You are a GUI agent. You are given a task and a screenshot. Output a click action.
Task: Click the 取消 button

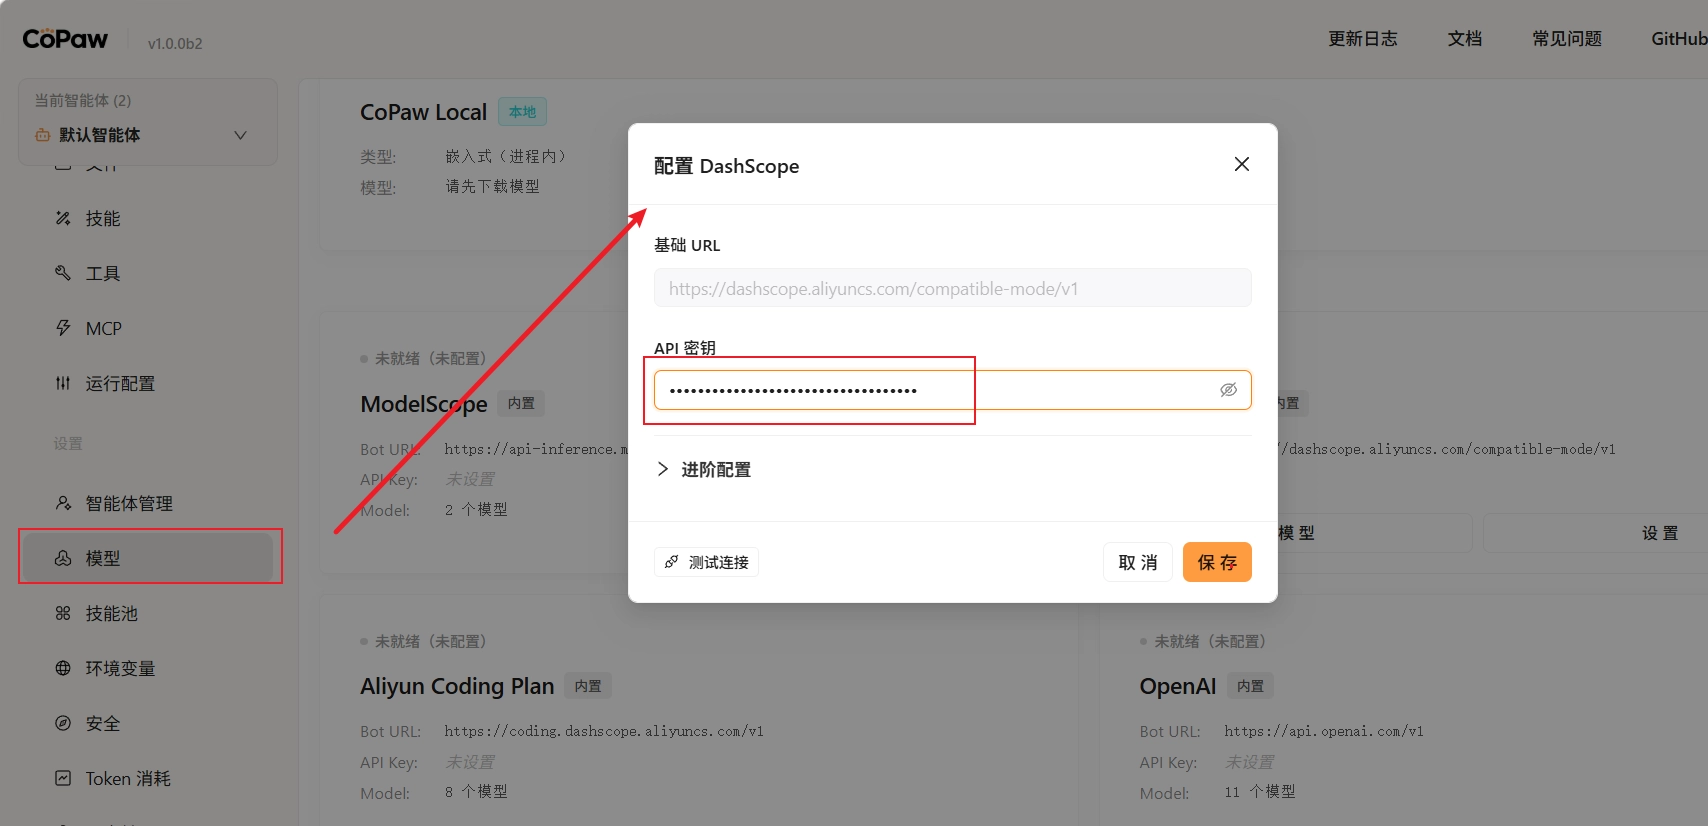[x=1138, y=562]
